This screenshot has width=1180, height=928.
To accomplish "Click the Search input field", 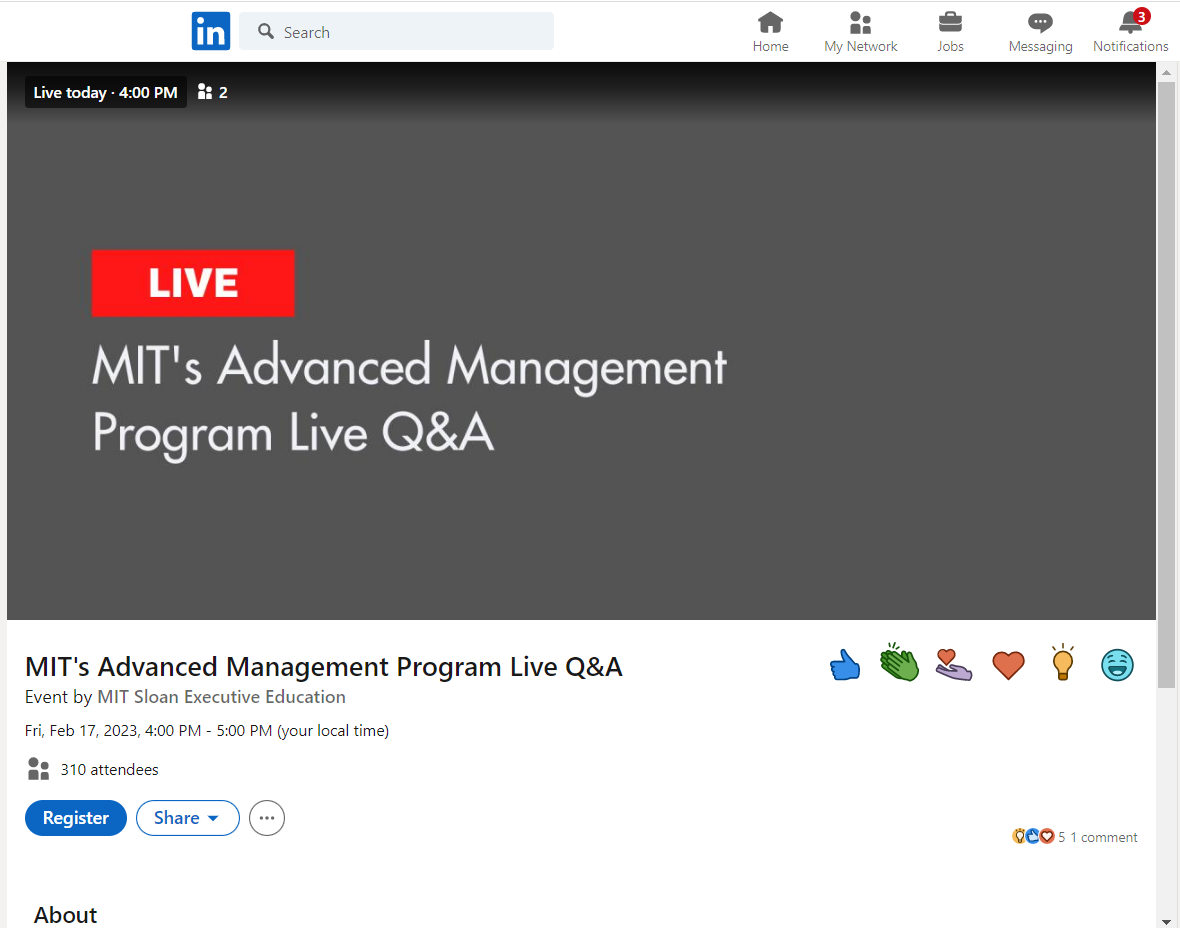I will pyautogui.click(x=397, y=32).
